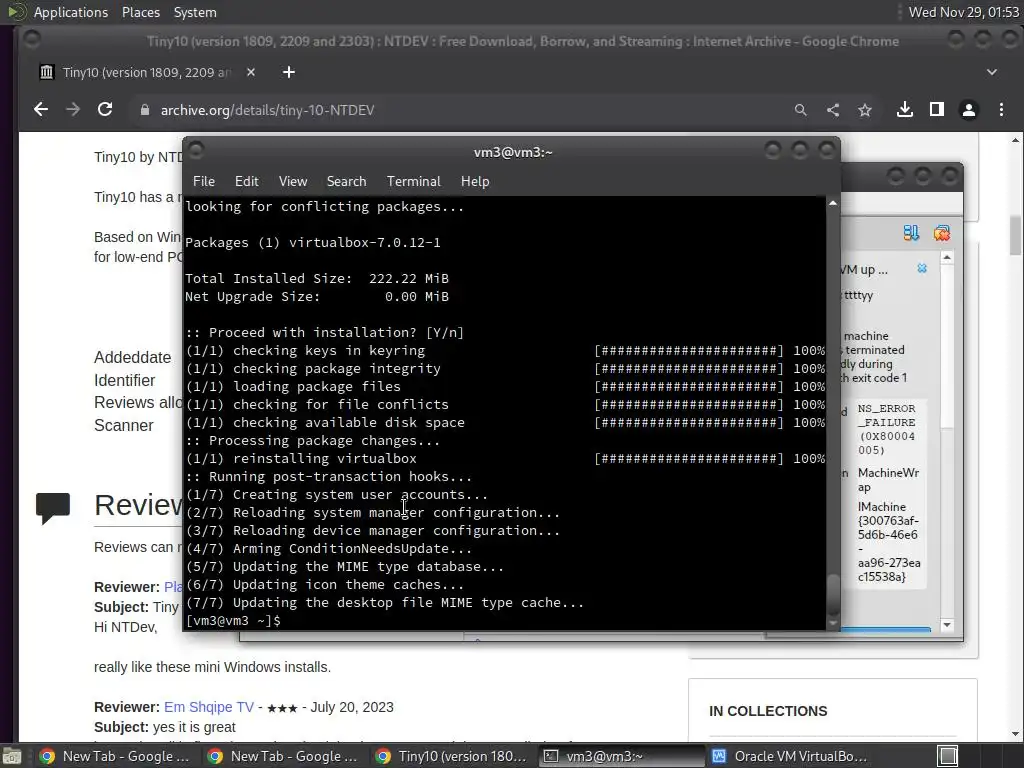Bookmark this page with the star icon

pyautogui.click(x=865, y=110)
